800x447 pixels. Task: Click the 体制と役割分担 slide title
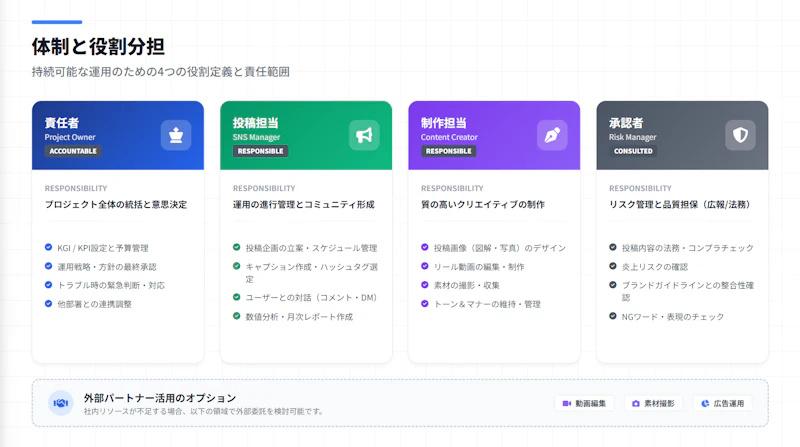coord(98,46)
